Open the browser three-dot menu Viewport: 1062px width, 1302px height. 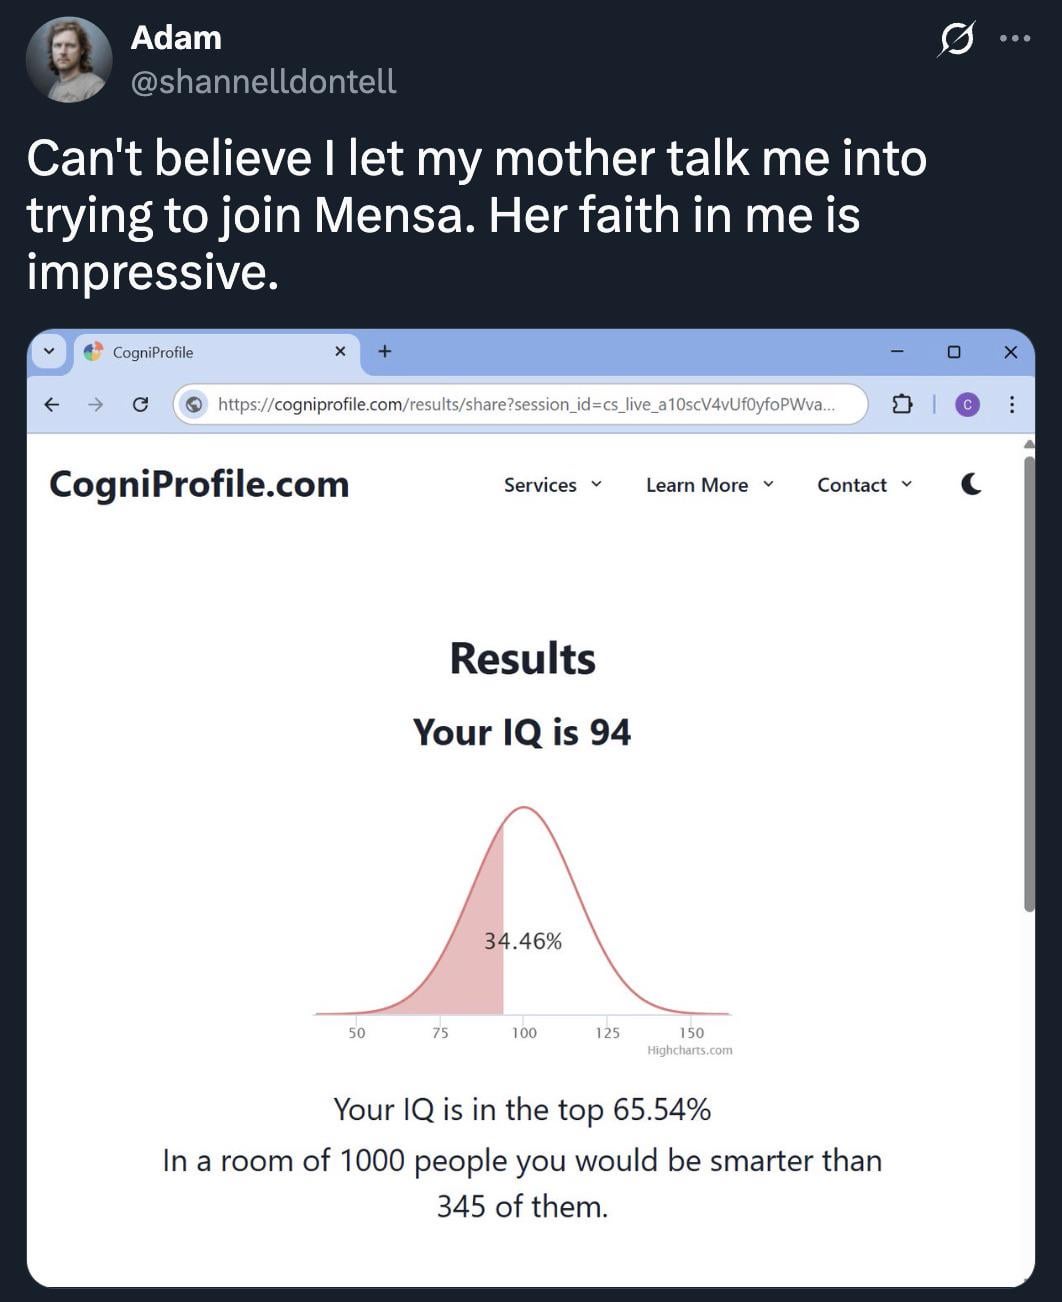[1012, 405]
